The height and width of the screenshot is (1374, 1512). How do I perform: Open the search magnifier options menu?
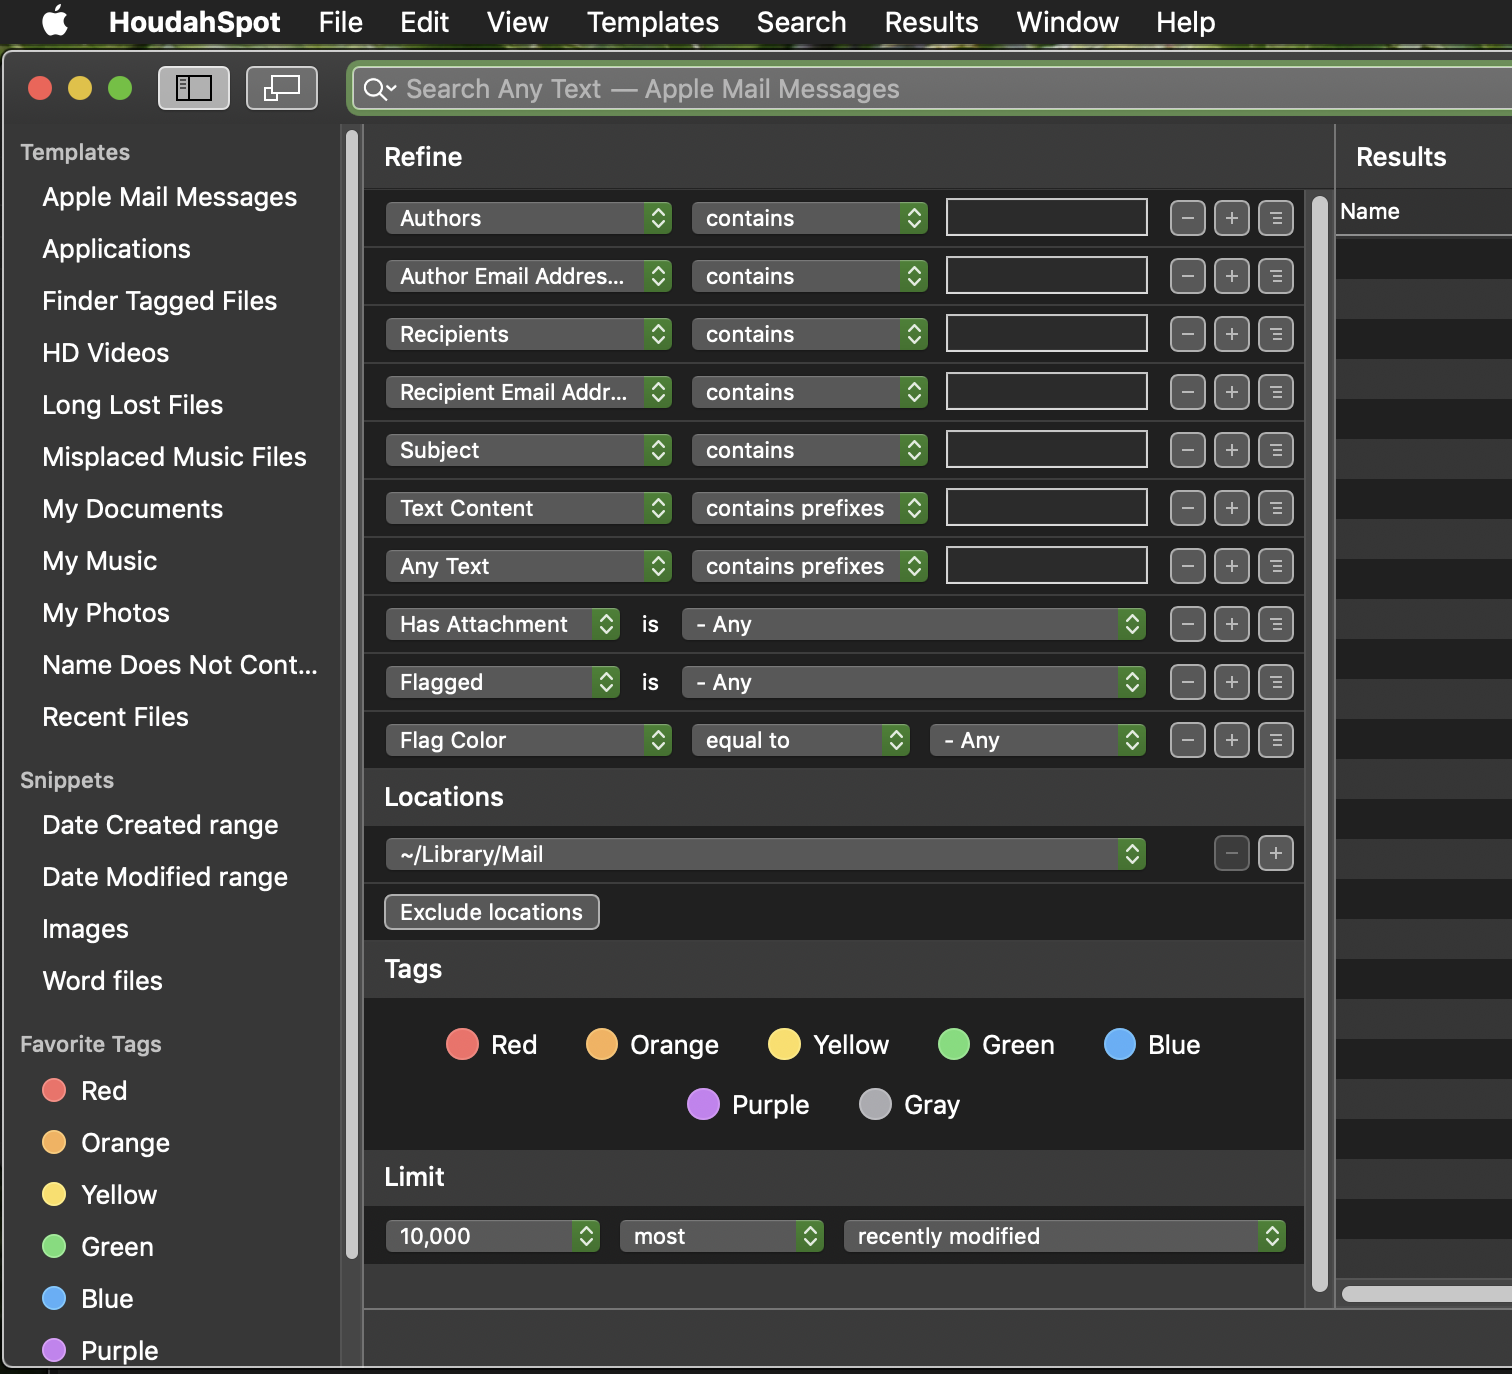tap(379, 89)
